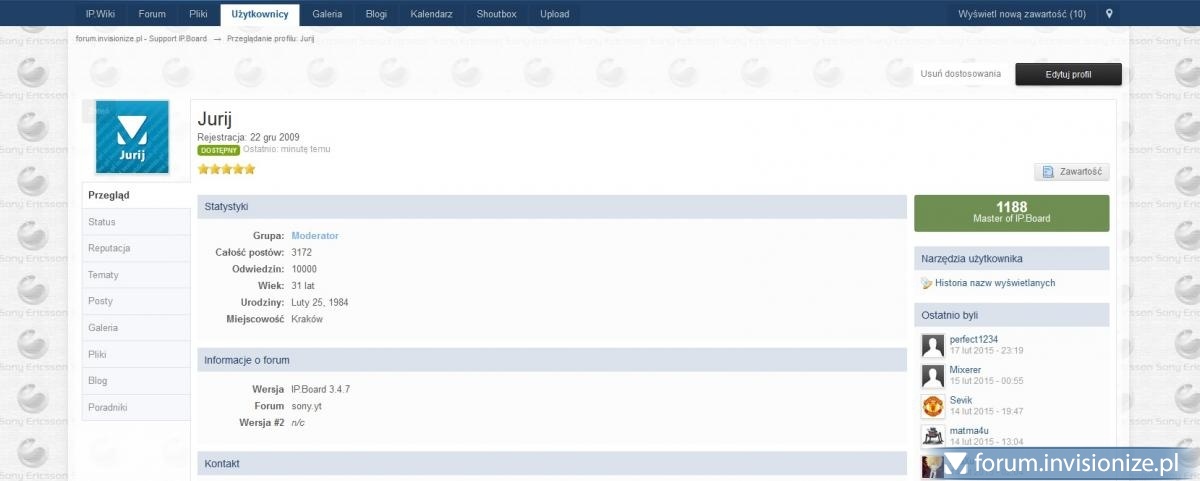Open Sevik username link

pos(961,400)
